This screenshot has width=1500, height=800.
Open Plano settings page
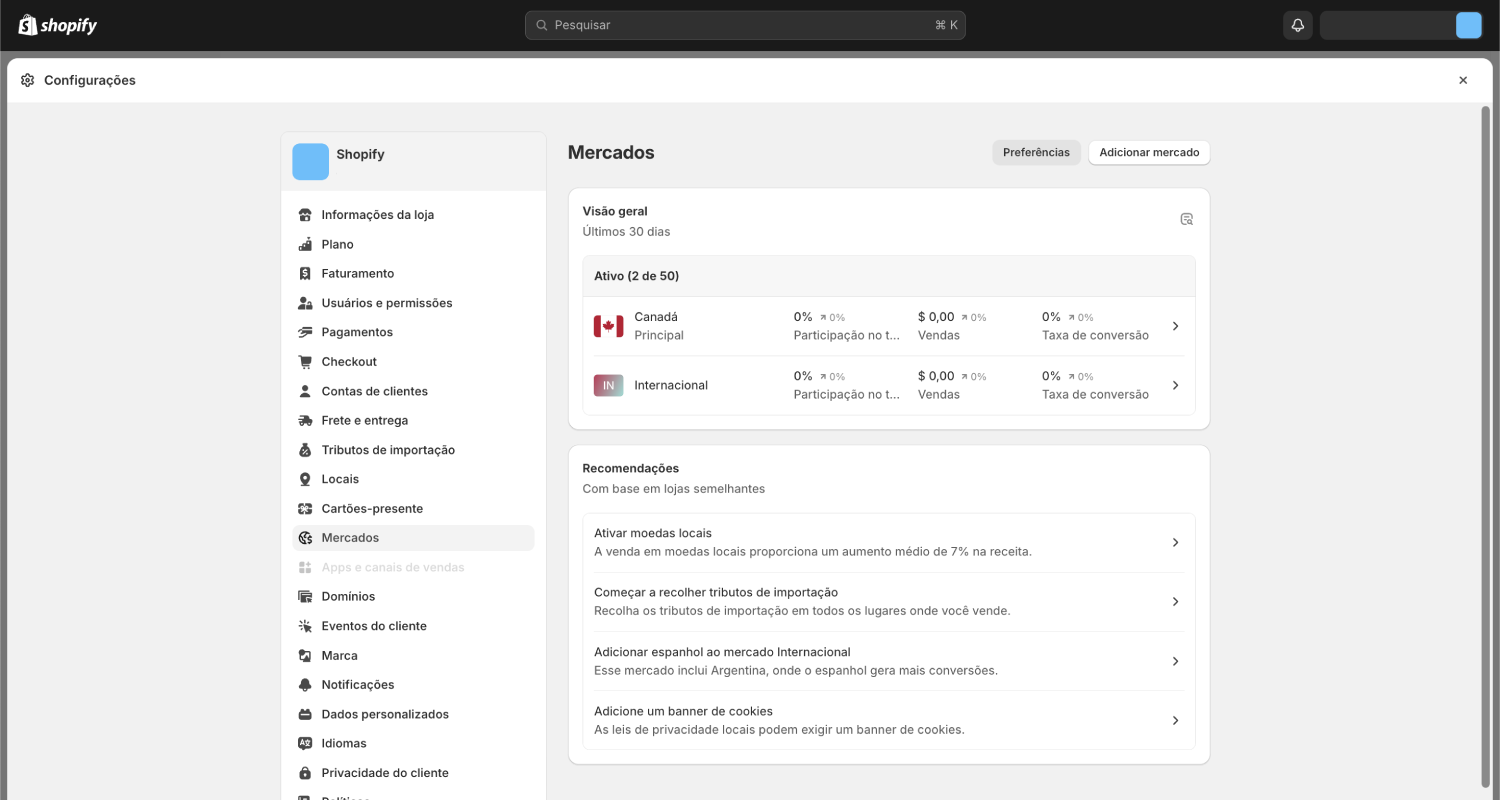point(413,244)
